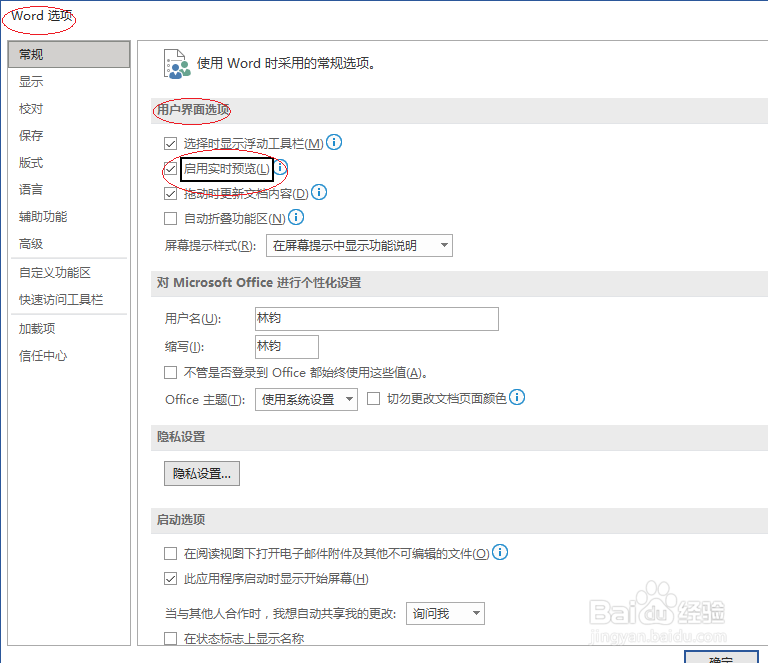Open 辅助功能 options category
The width and height of the screenshot is (768, 663).
(x=69, y=216)
